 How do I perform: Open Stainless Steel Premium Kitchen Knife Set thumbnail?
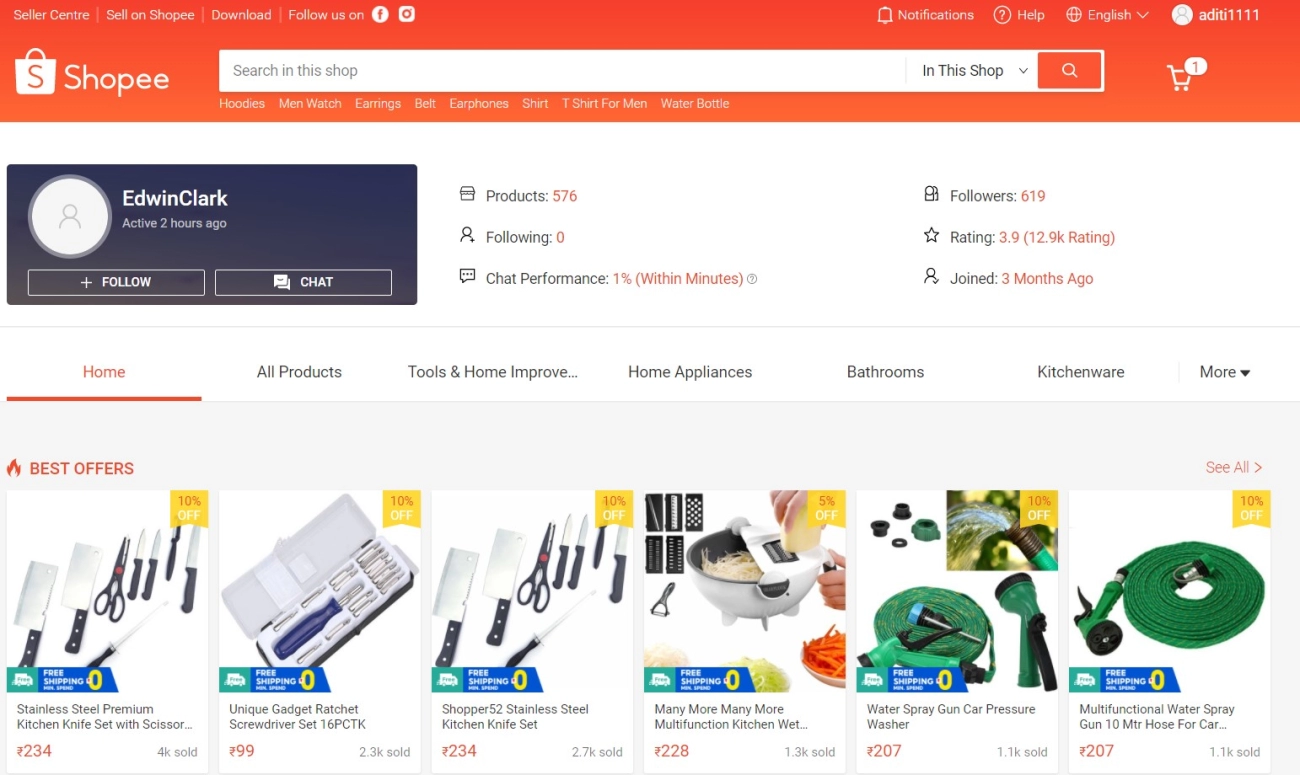pos(108,591)
